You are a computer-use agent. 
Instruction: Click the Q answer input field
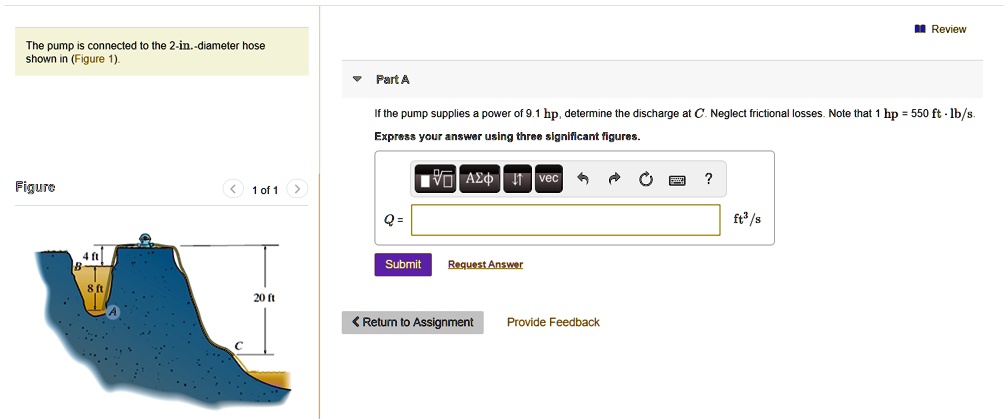pyautogui.click(x=565, y=220)
